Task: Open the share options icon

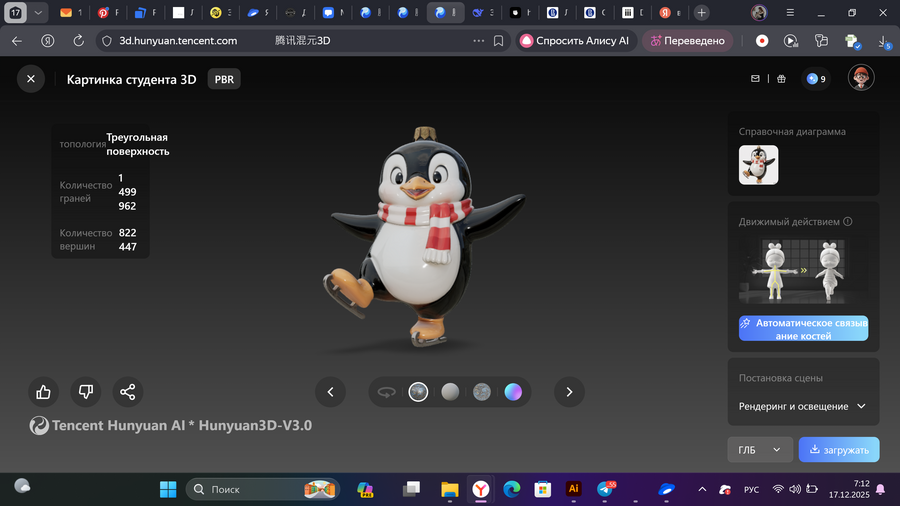Action: tap(127, 392)
